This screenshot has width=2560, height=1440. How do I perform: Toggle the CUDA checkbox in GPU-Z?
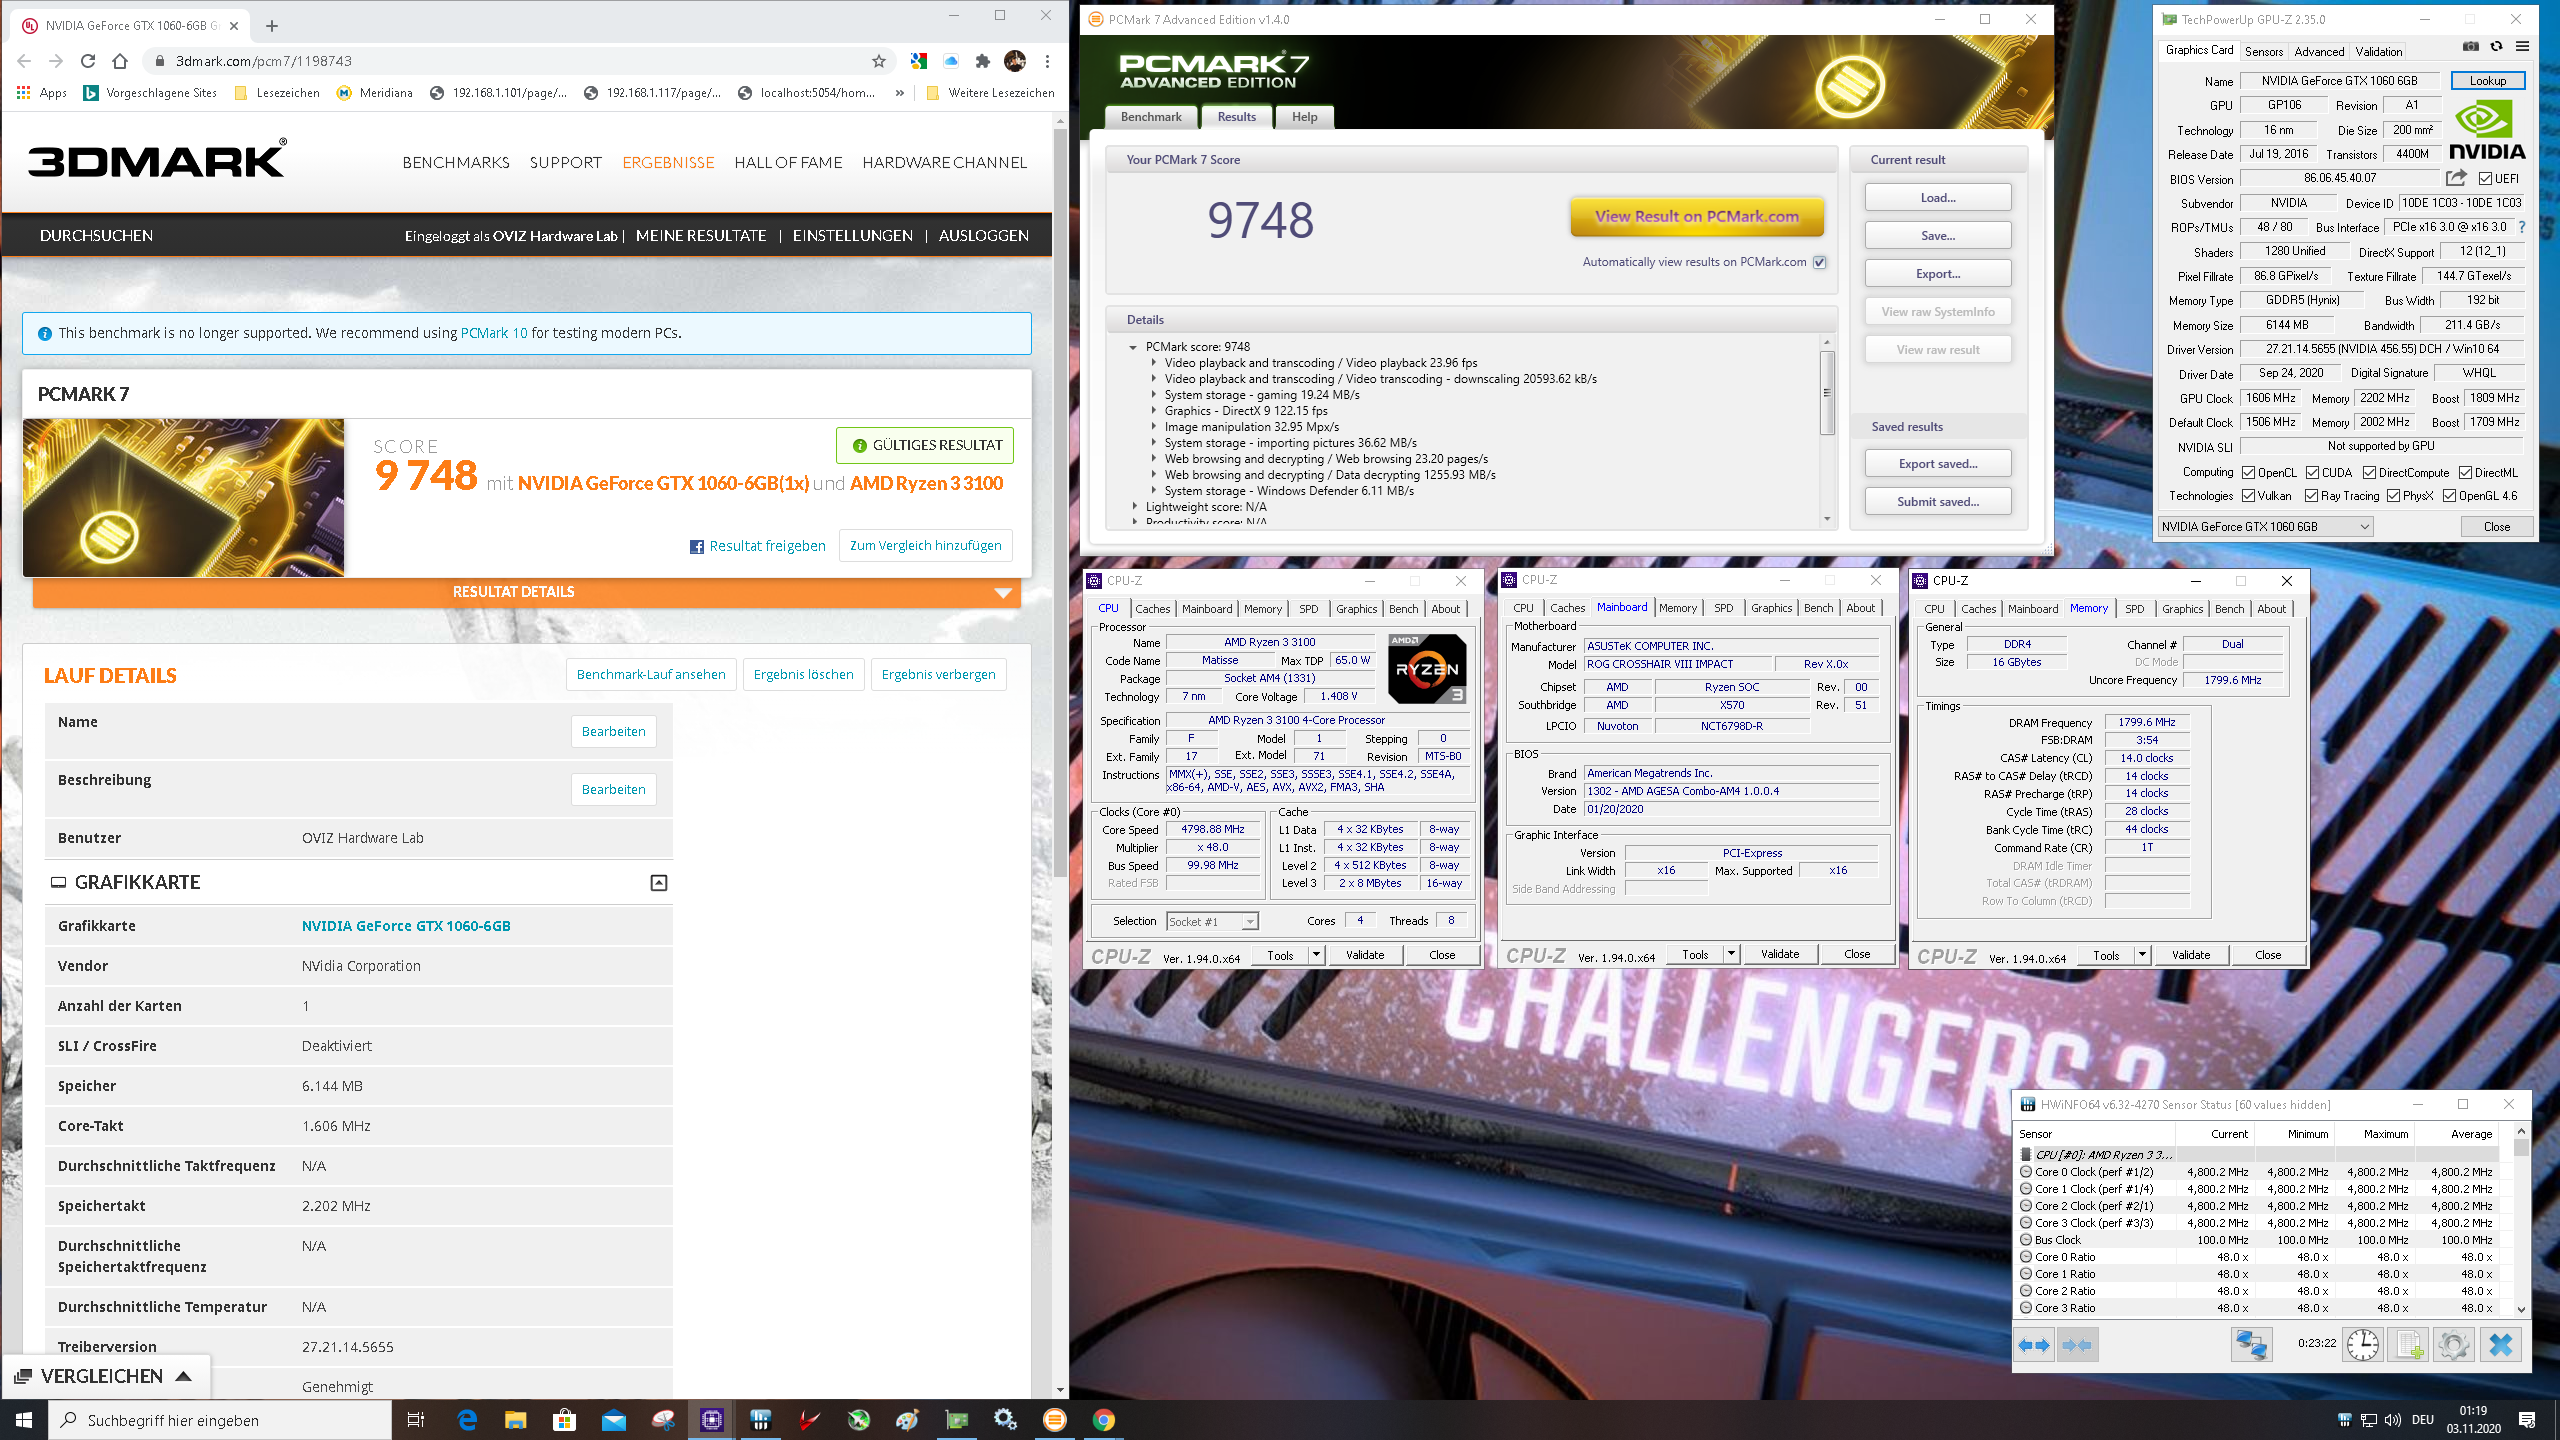pyautogui.click(x=2312, y=473)
